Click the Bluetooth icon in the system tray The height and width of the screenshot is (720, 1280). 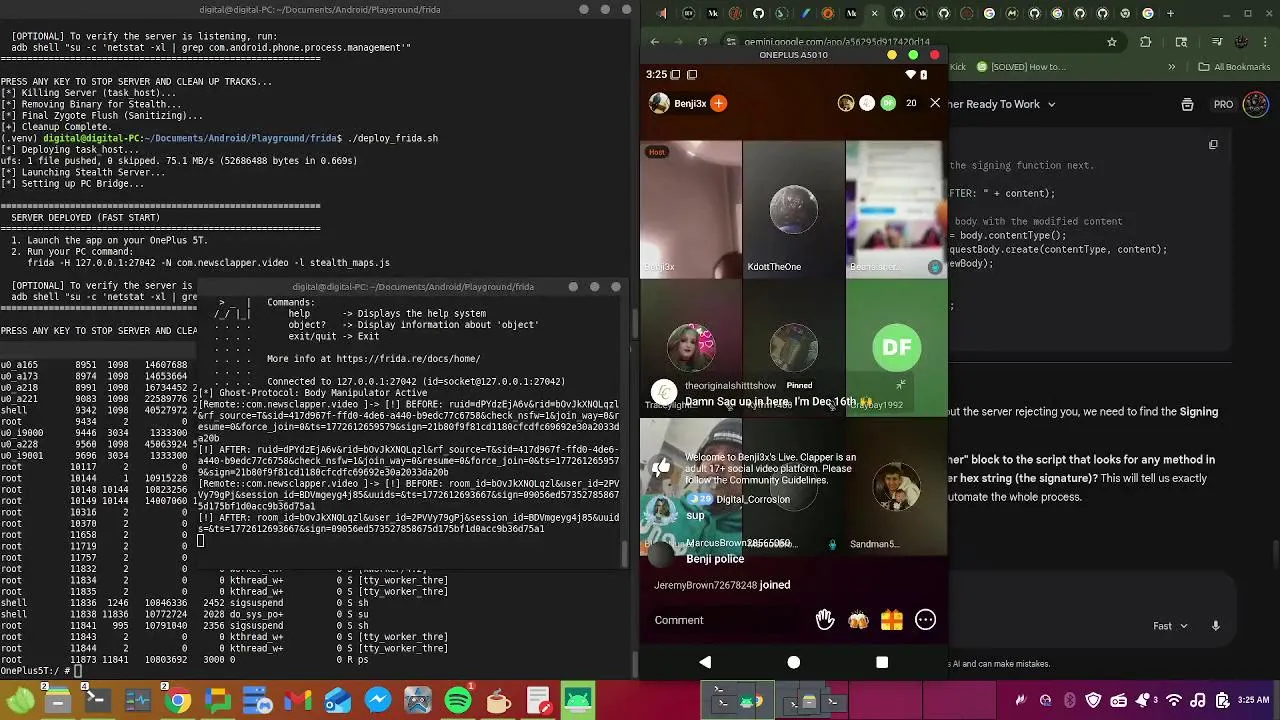tap(1069, 701)
